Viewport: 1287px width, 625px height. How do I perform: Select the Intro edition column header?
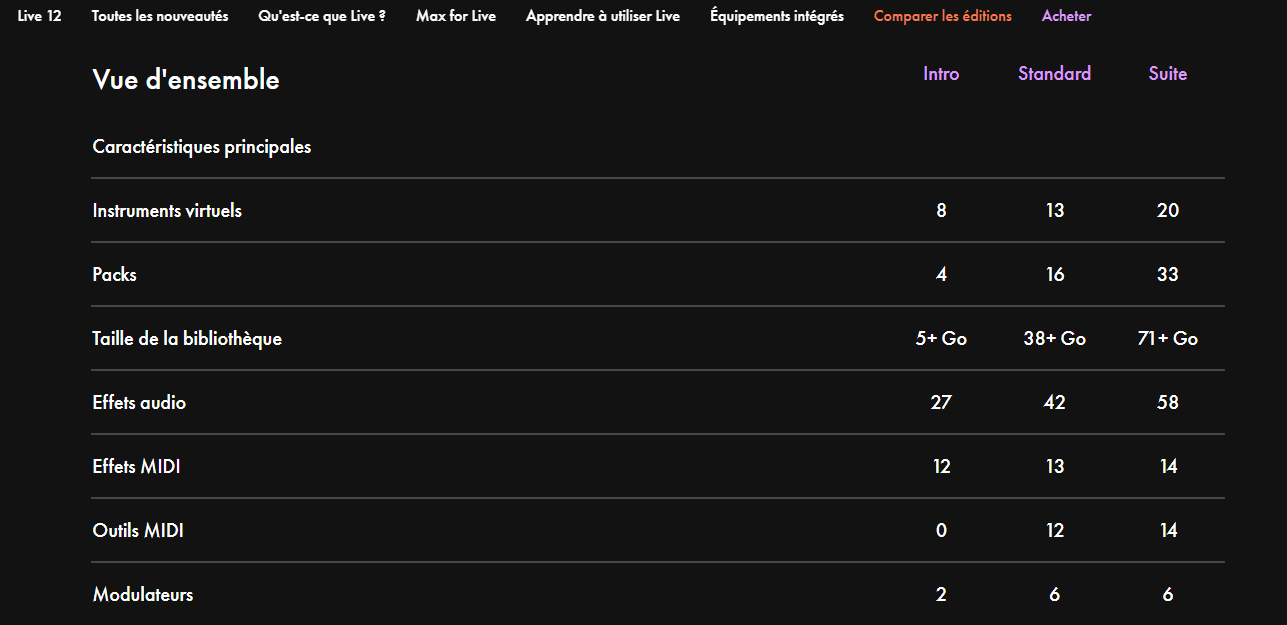point(941,74)
